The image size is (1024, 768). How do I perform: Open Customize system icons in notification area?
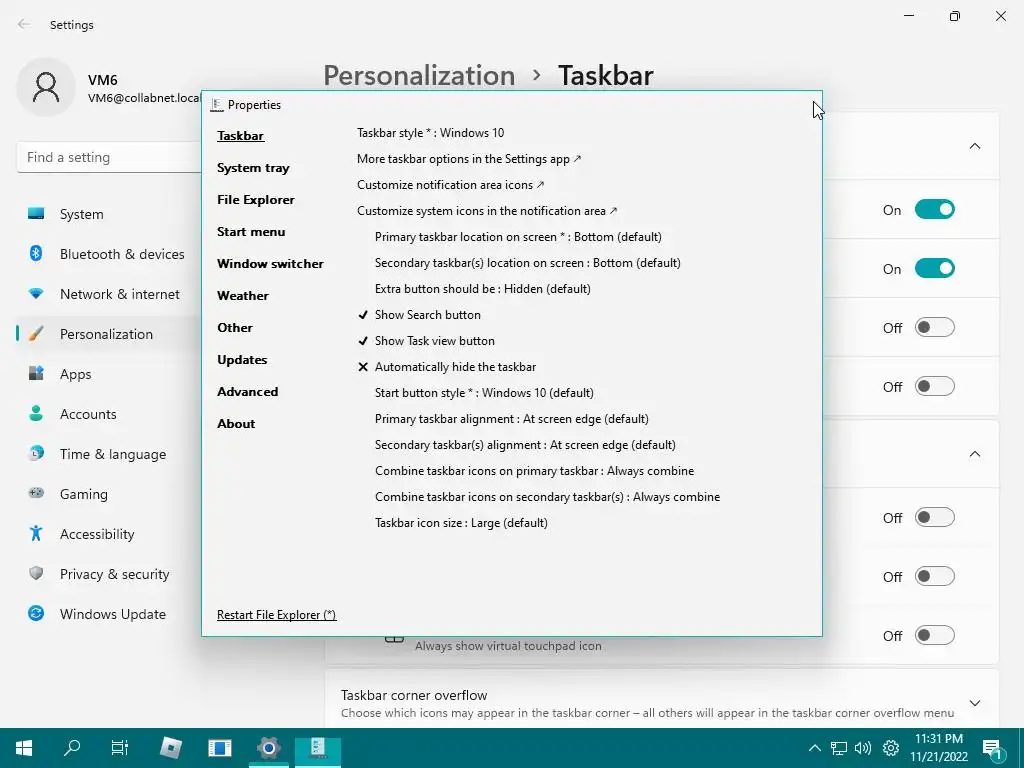click(487, 211)
